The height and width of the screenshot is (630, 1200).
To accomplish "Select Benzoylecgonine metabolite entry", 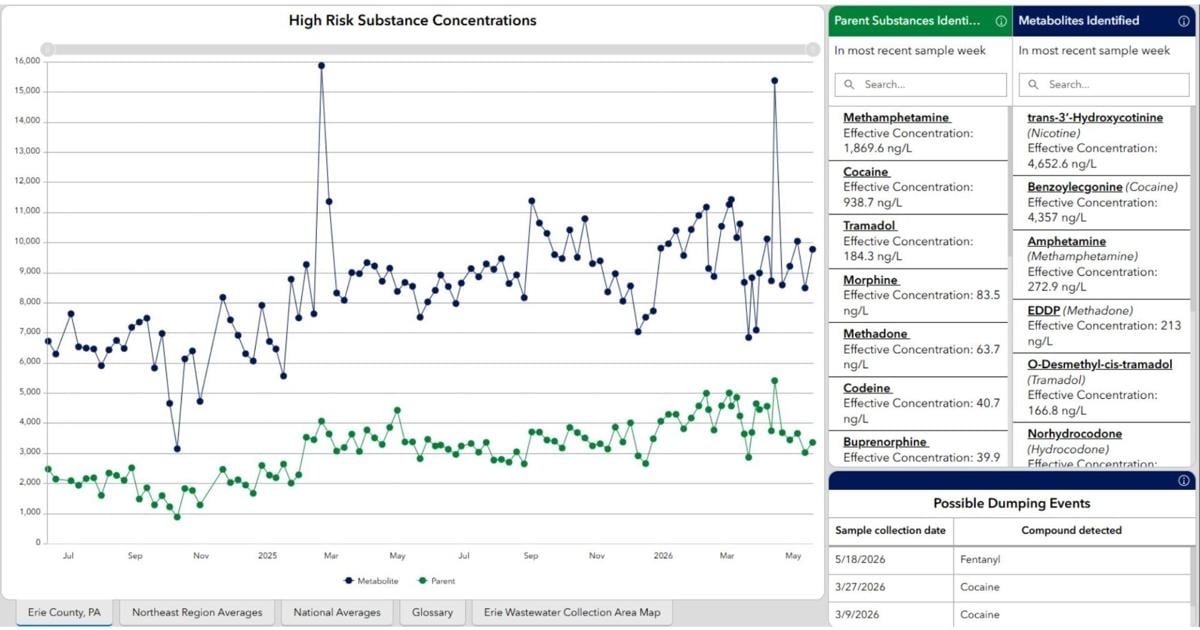I will 1075,187.
